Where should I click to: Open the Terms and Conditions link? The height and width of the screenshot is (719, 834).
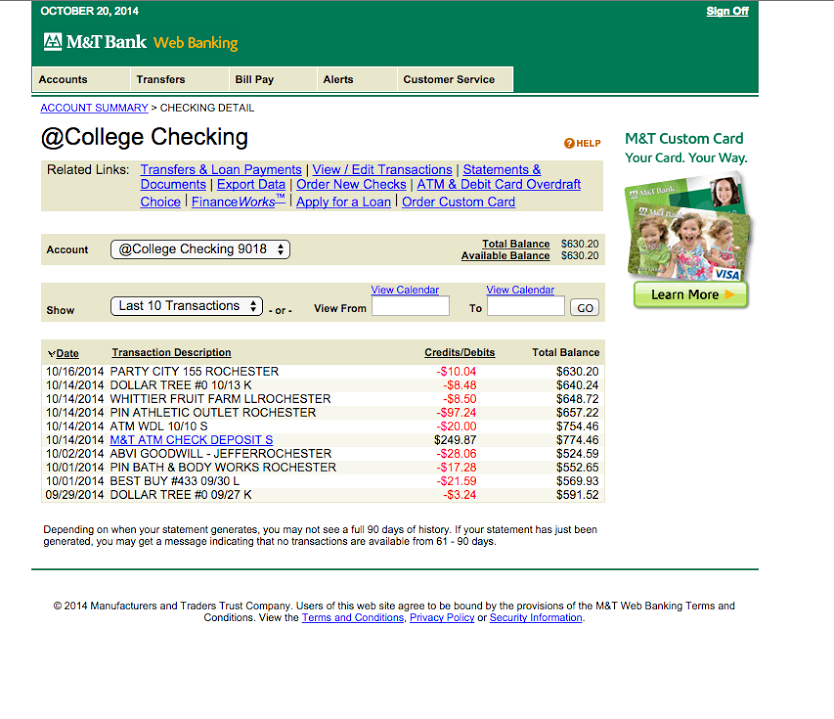click(353, 617)
